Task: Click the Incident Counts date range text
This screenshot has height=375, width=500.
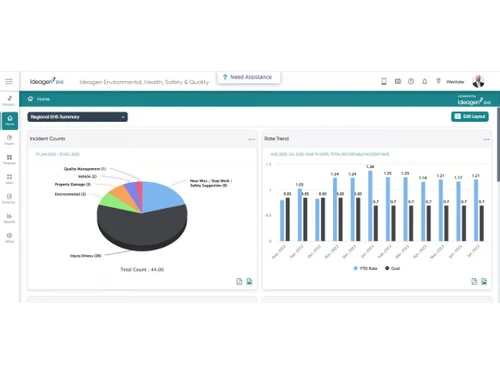Action: click(x=57, y=154)
